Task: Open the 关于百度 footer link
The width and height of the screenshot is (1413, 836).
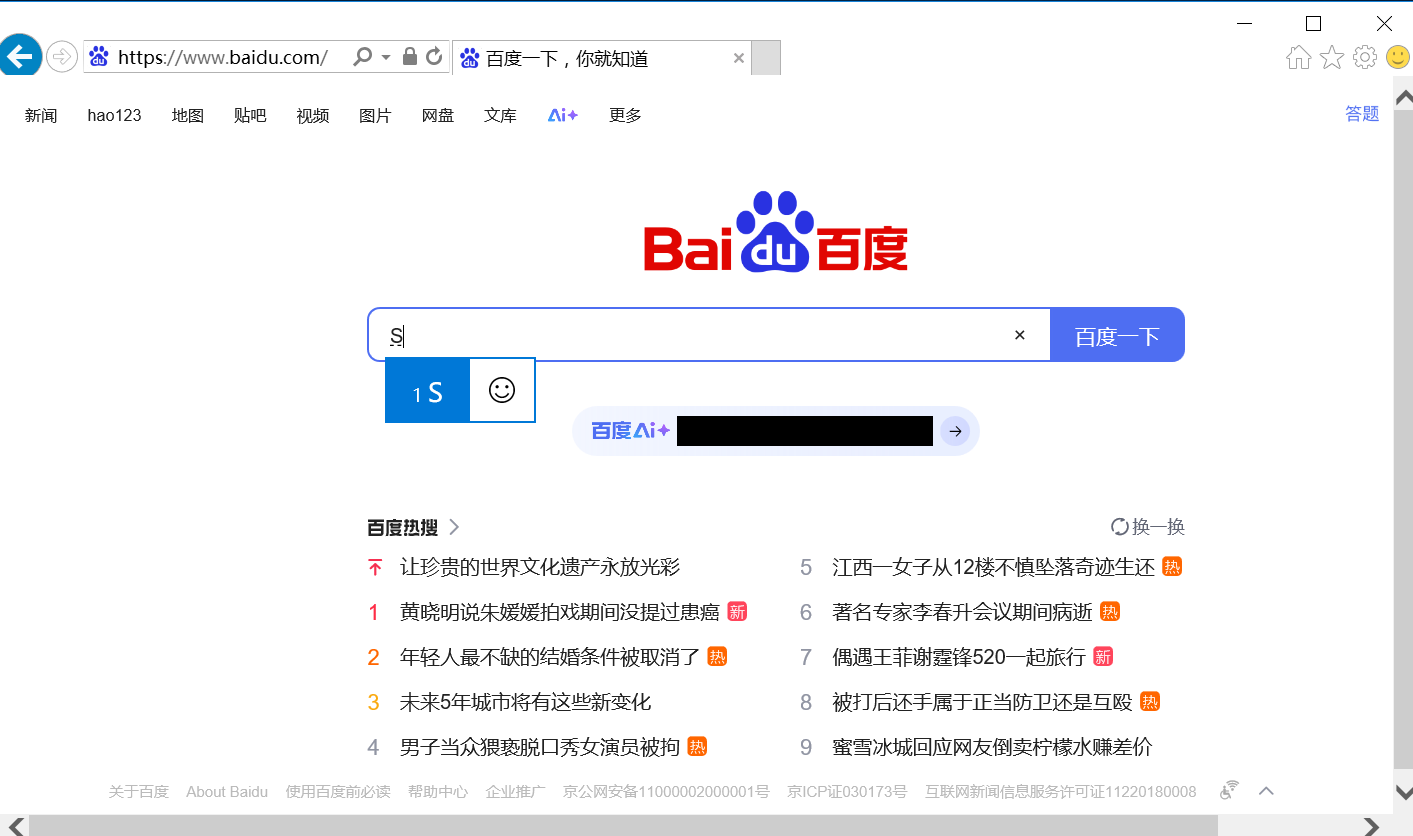Action: click(x=139, y=791)
